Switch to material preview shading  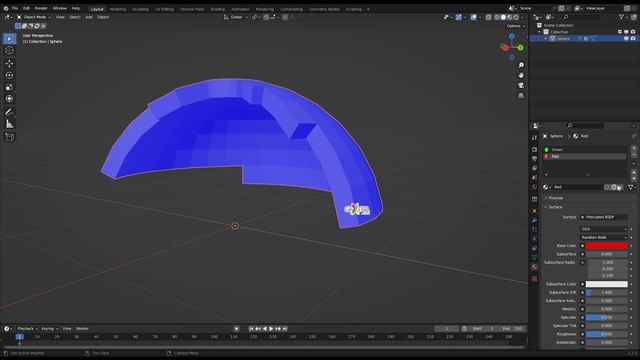click(510, 18)
